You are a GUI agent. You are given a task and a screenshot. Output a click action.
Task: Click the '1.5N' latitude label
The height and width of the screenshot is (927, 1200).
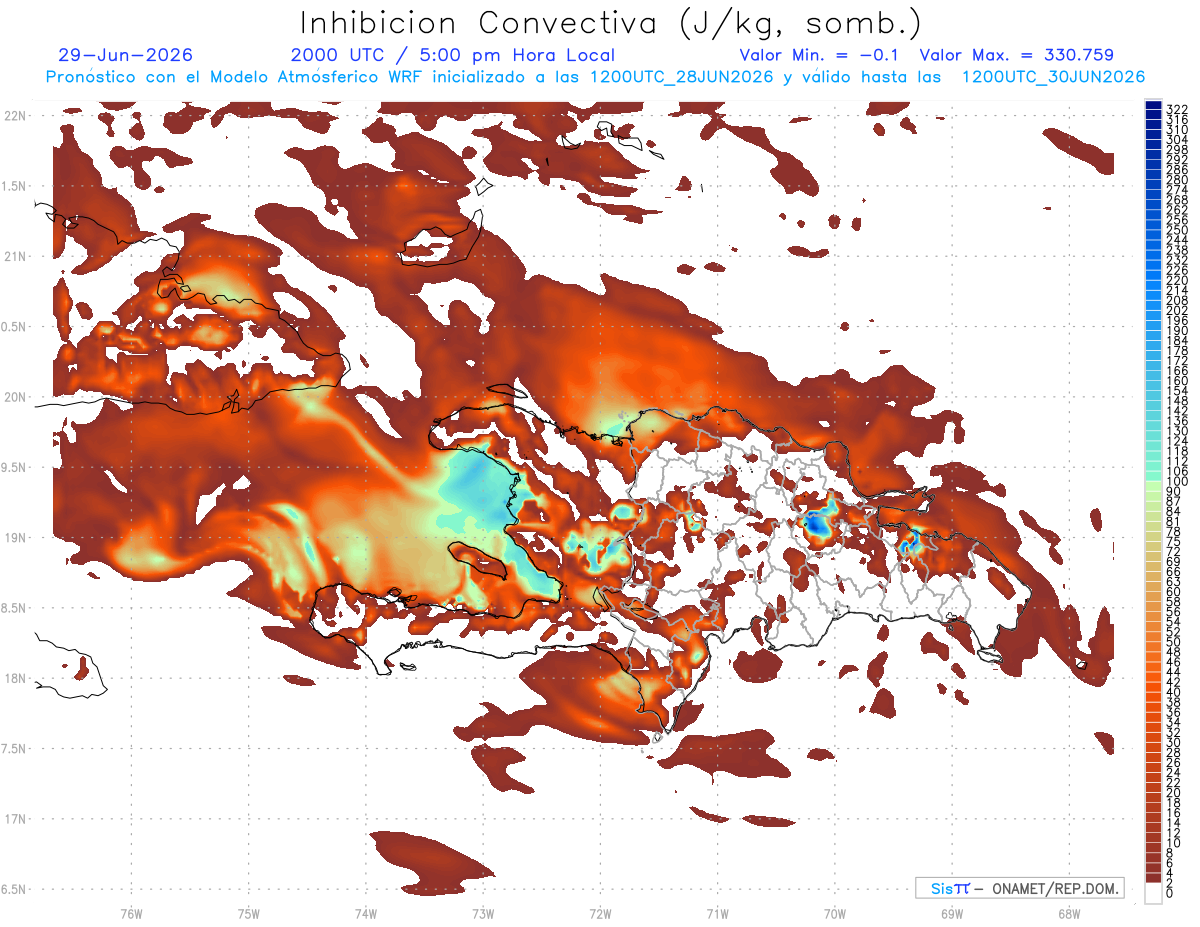[x=15, y=186]
